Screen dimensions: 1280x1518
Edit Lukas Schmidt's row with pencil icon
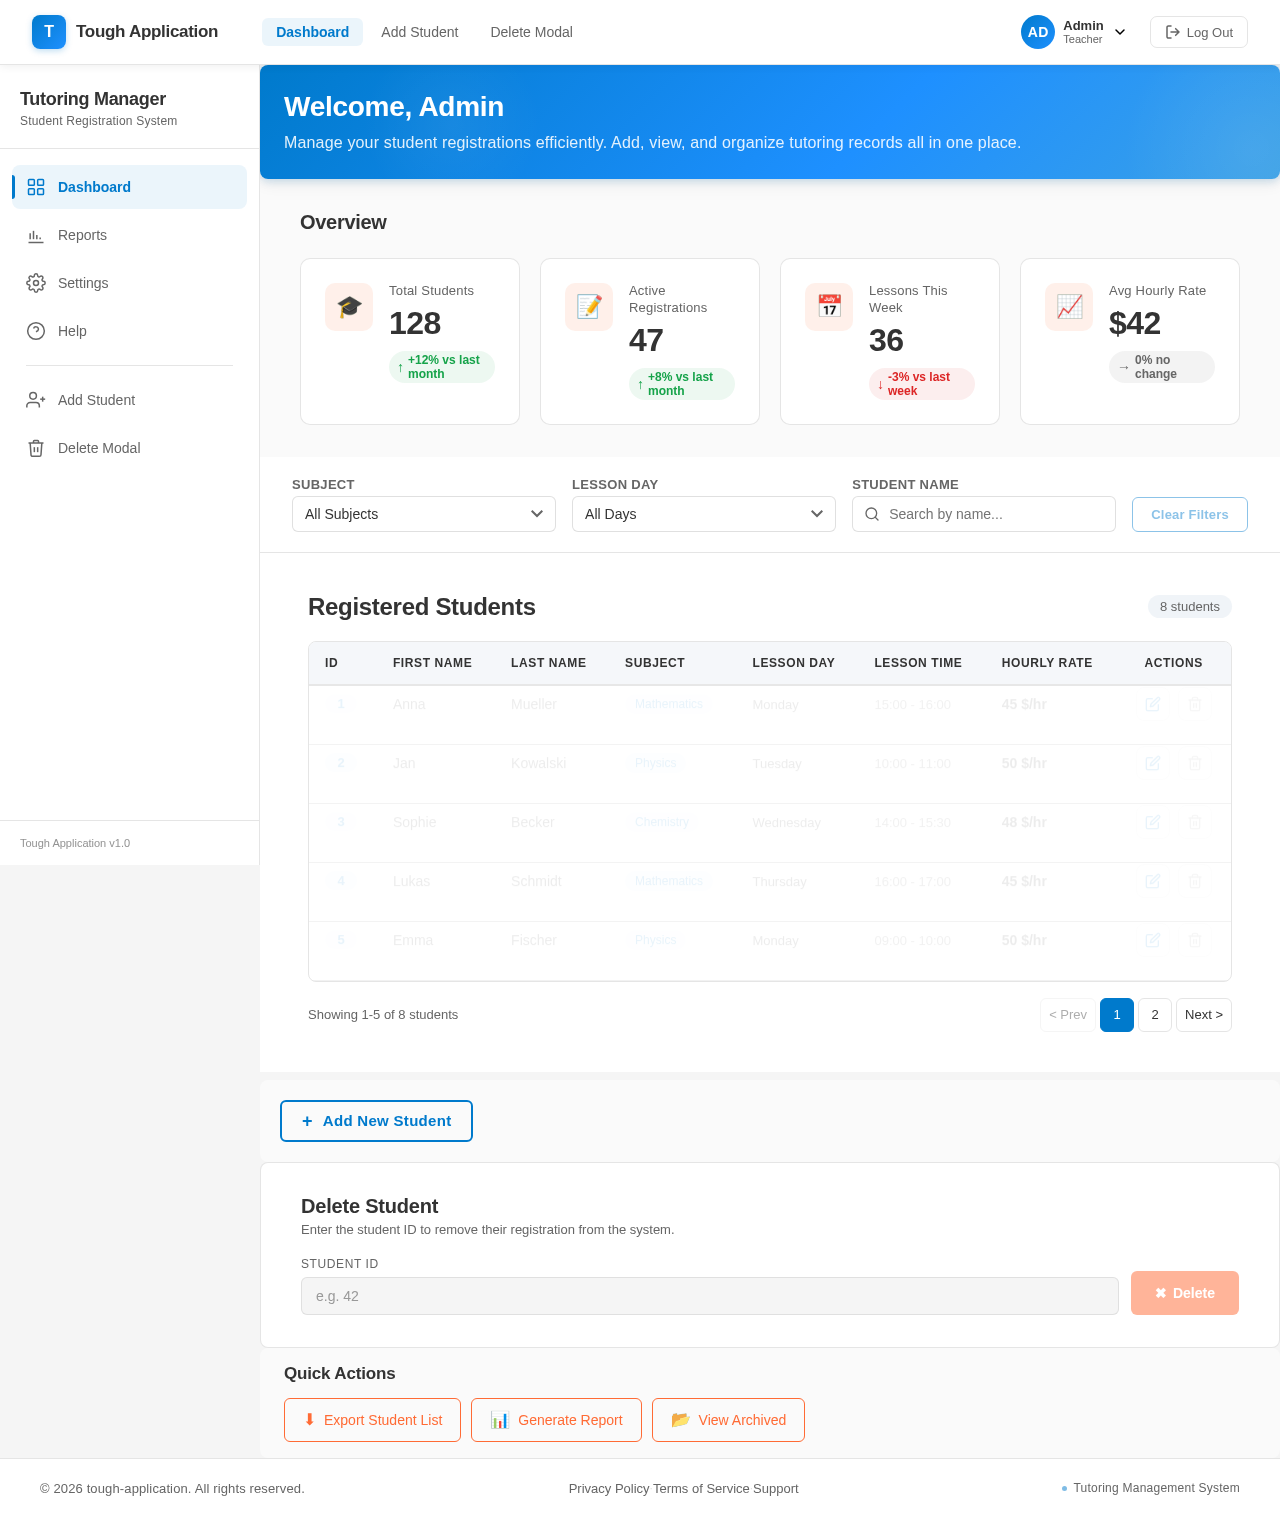(x=1152, y=881)
